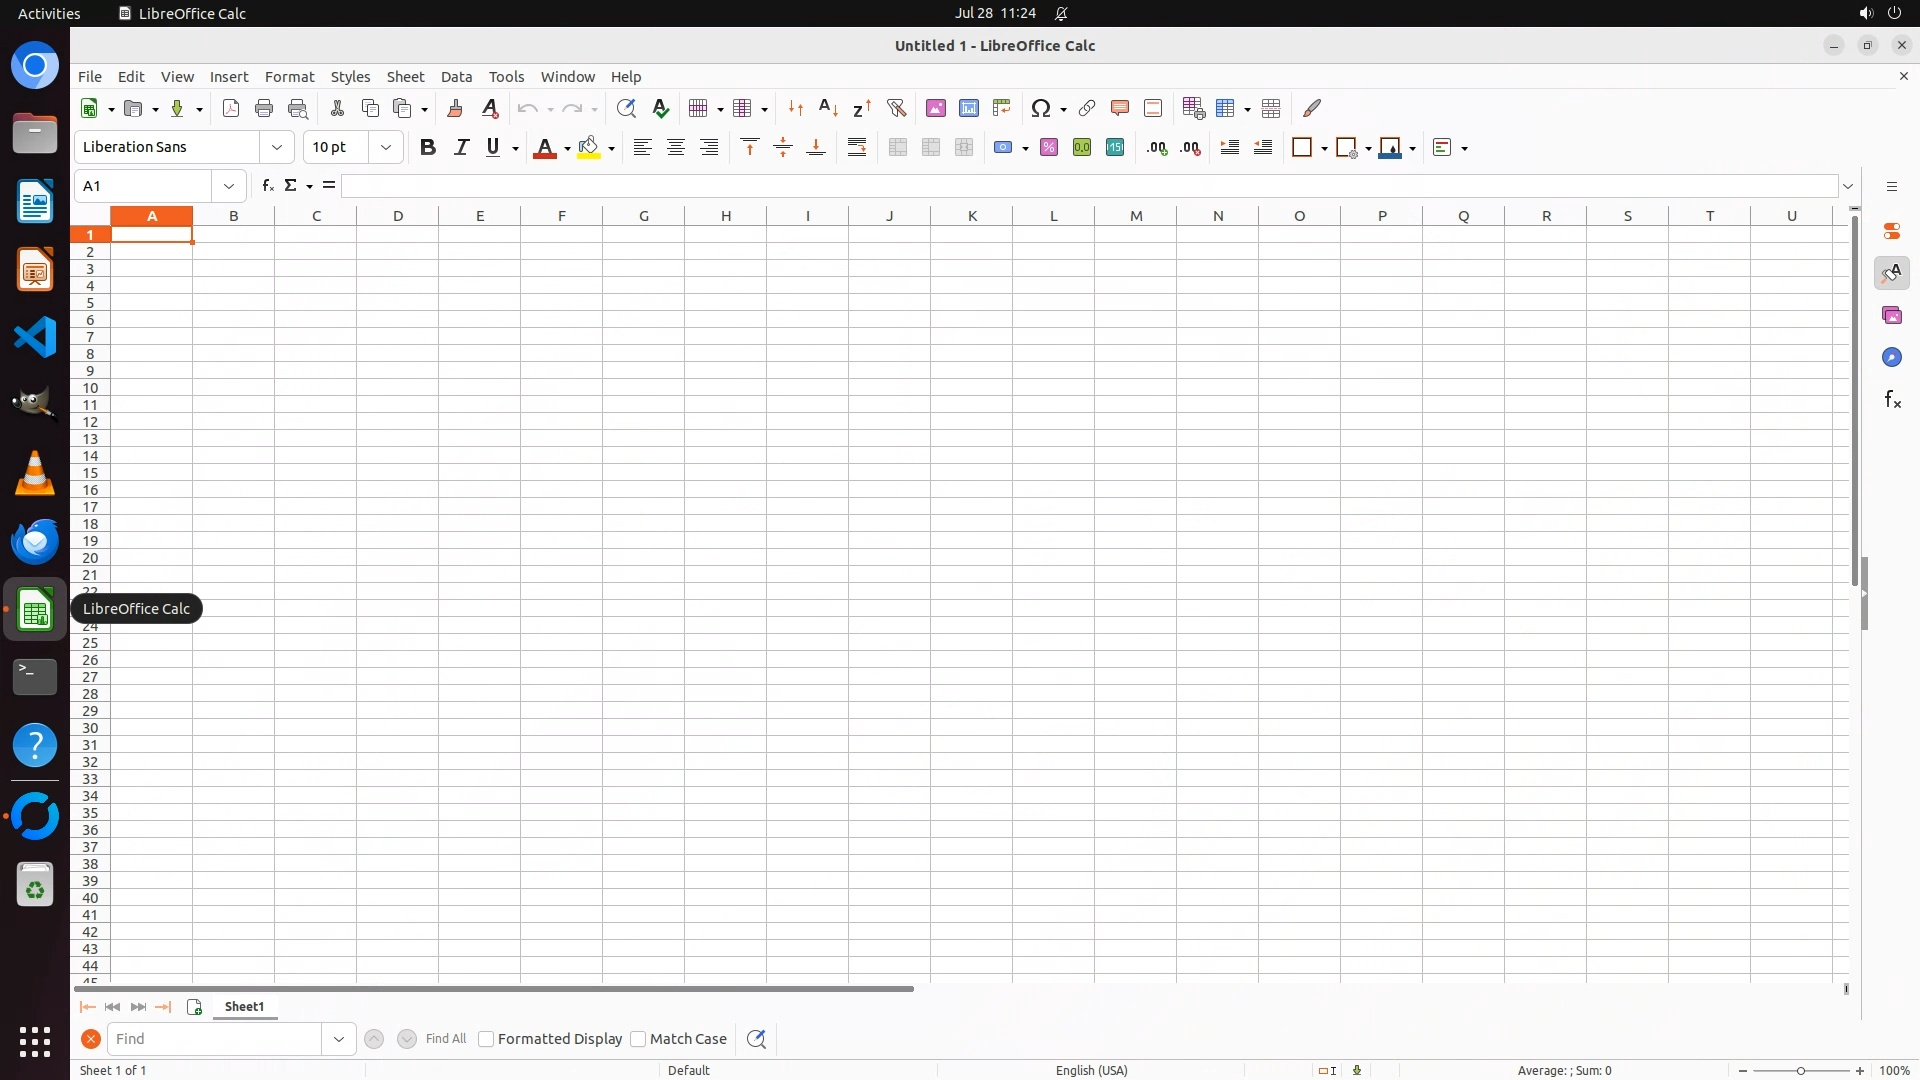Click the Function Wizard icon

(x=267, y=186)
